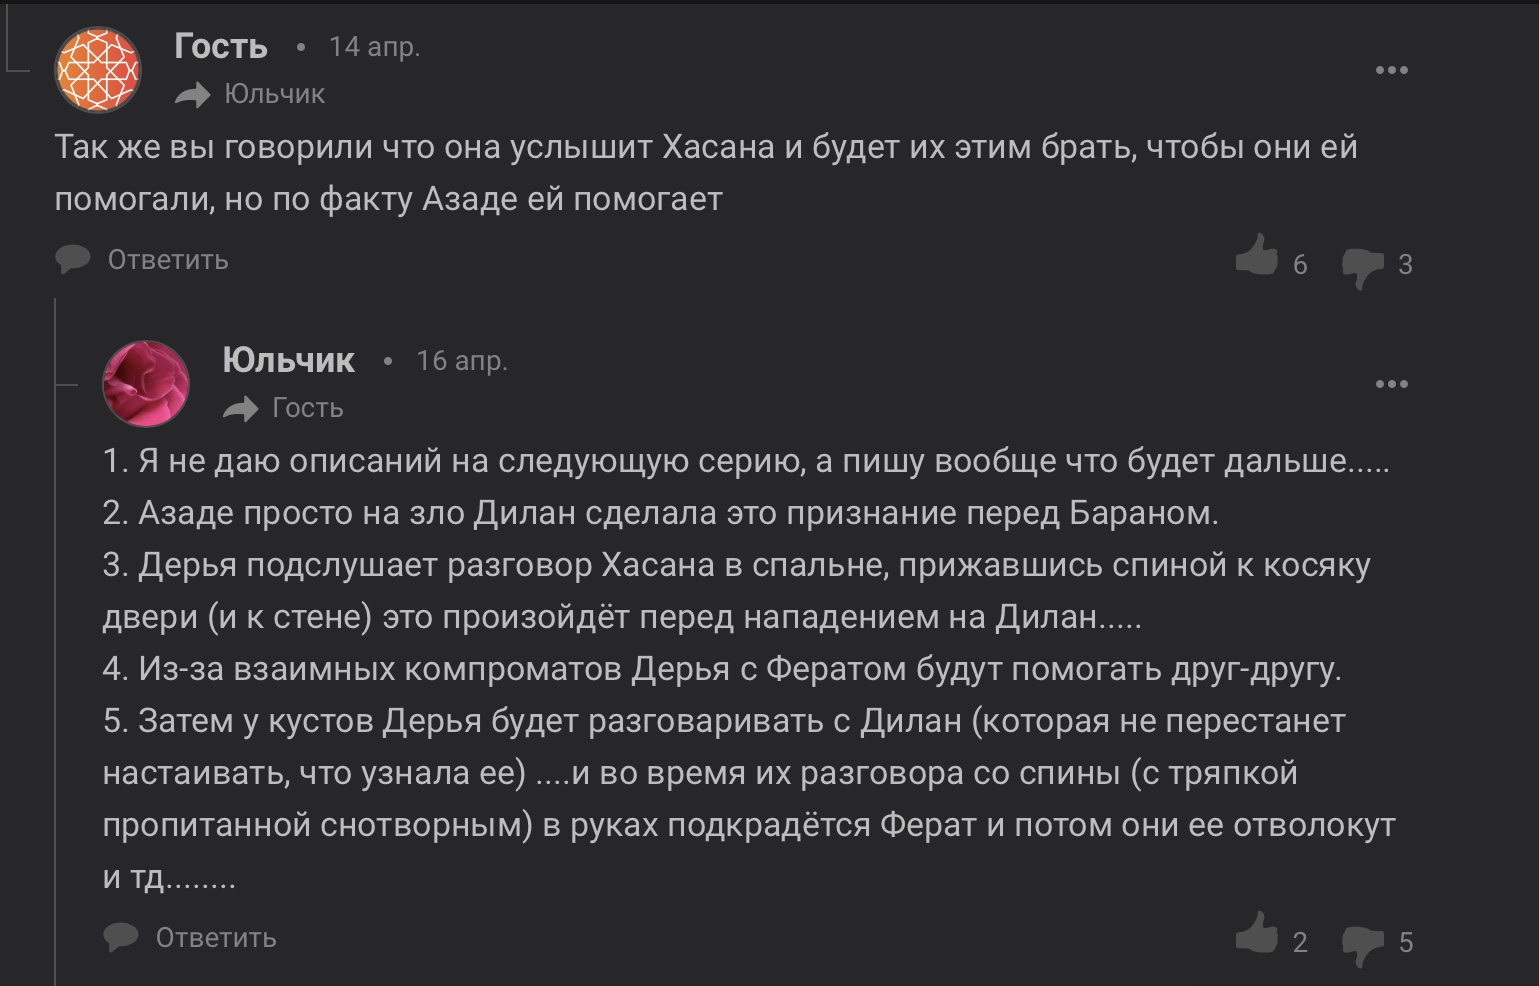
Task: Click thumbs up on Юльчик's numbered reply
Action: [1257, 934]
